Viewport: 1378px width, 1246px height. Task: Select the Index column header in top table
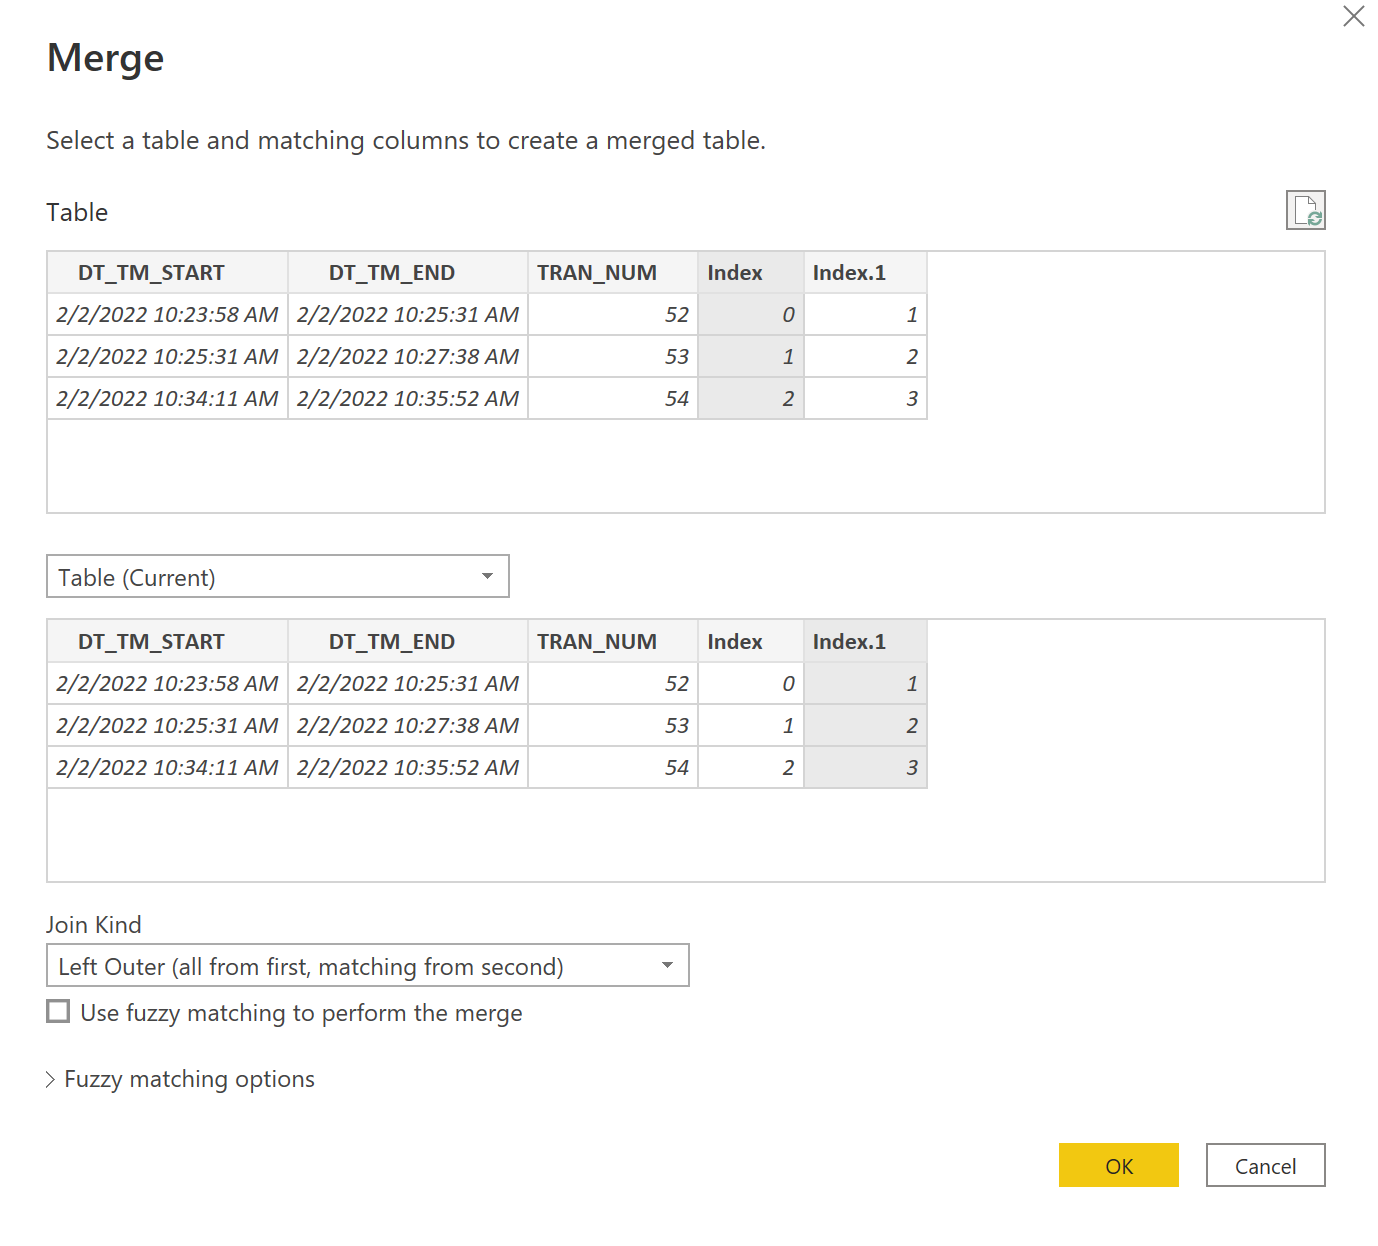click(x=751, y=273)
